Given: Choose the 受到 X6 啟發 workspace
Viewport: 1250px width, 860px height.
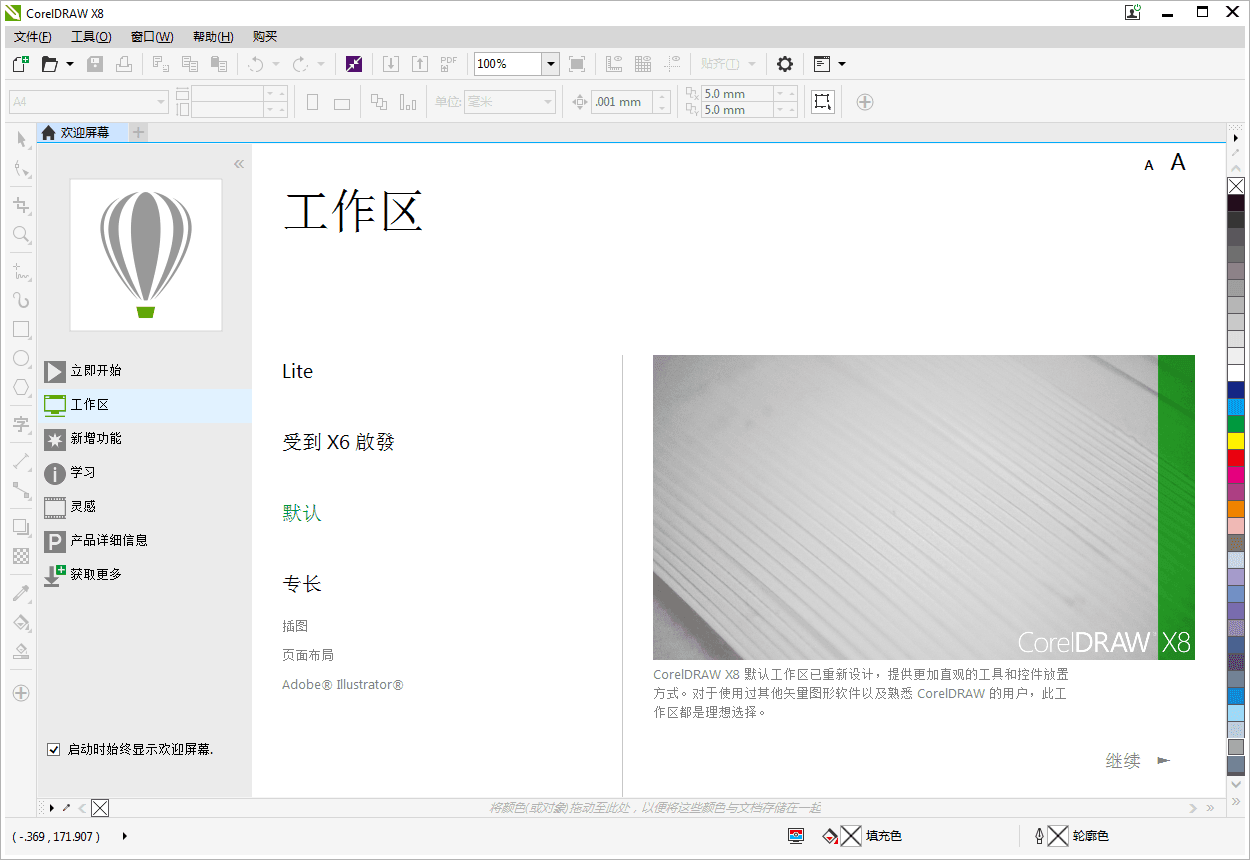Looking at the screenshot, I should (338, 442).
